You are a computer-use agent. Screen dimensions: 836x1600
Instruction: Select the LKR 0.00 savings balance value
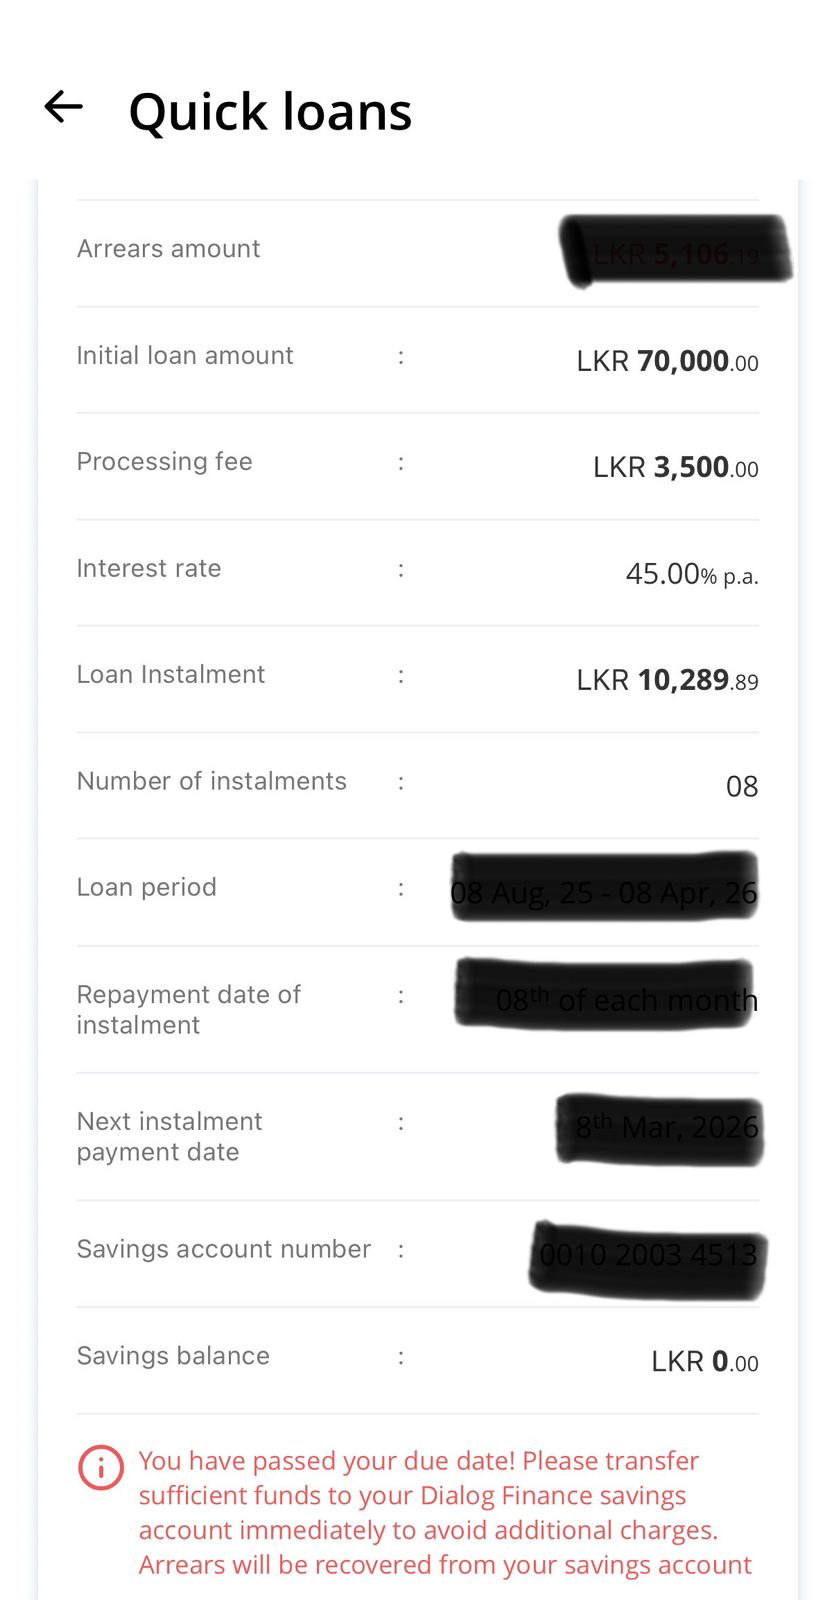click(704, 1361)
